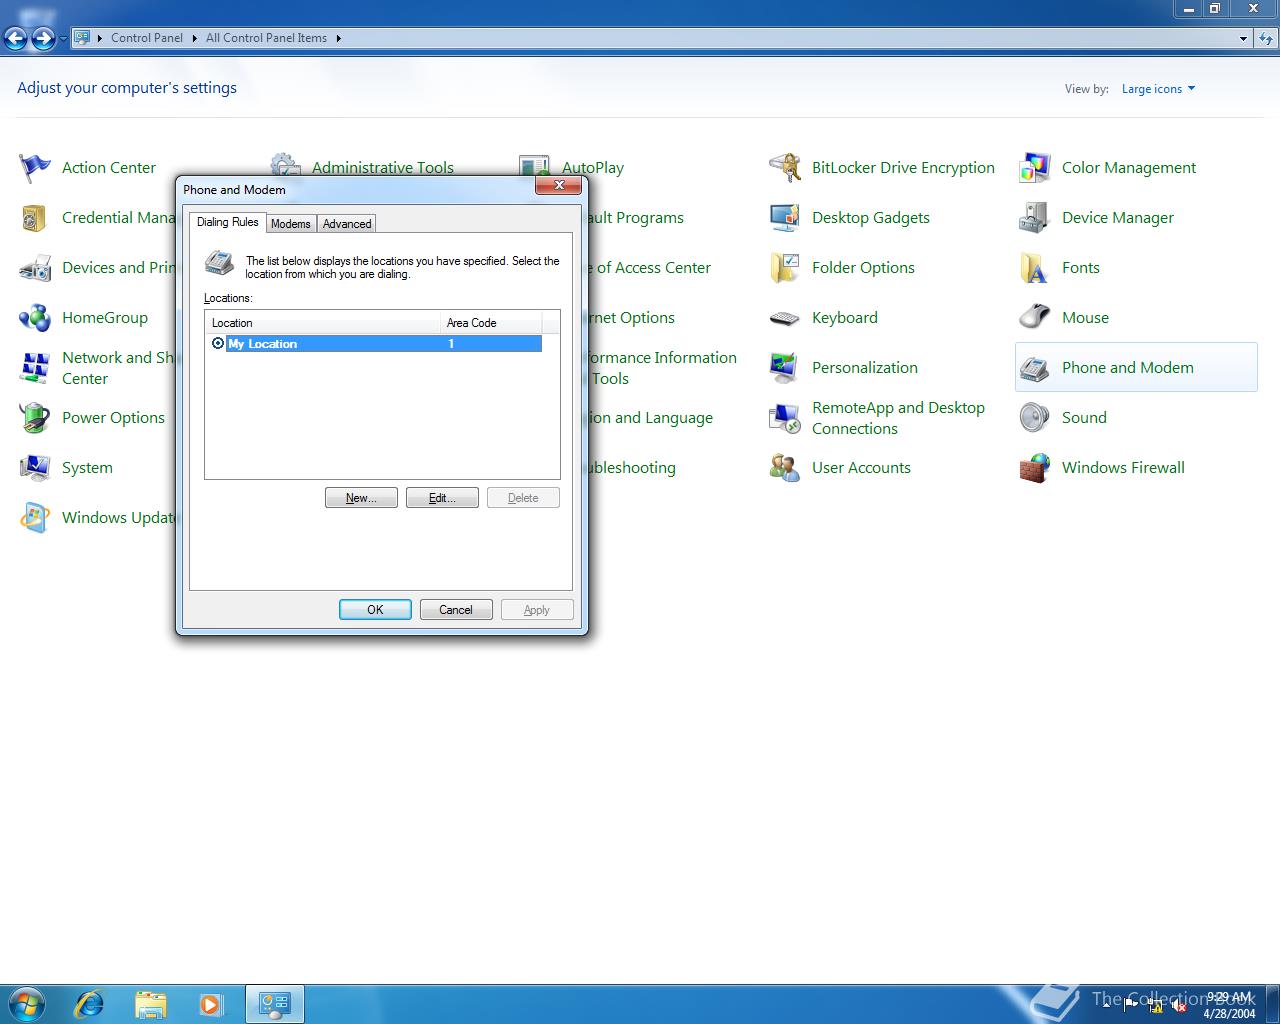Open User Accounts icon
This screenshot has width=1280, height=1024.
(x=785, y=468)
